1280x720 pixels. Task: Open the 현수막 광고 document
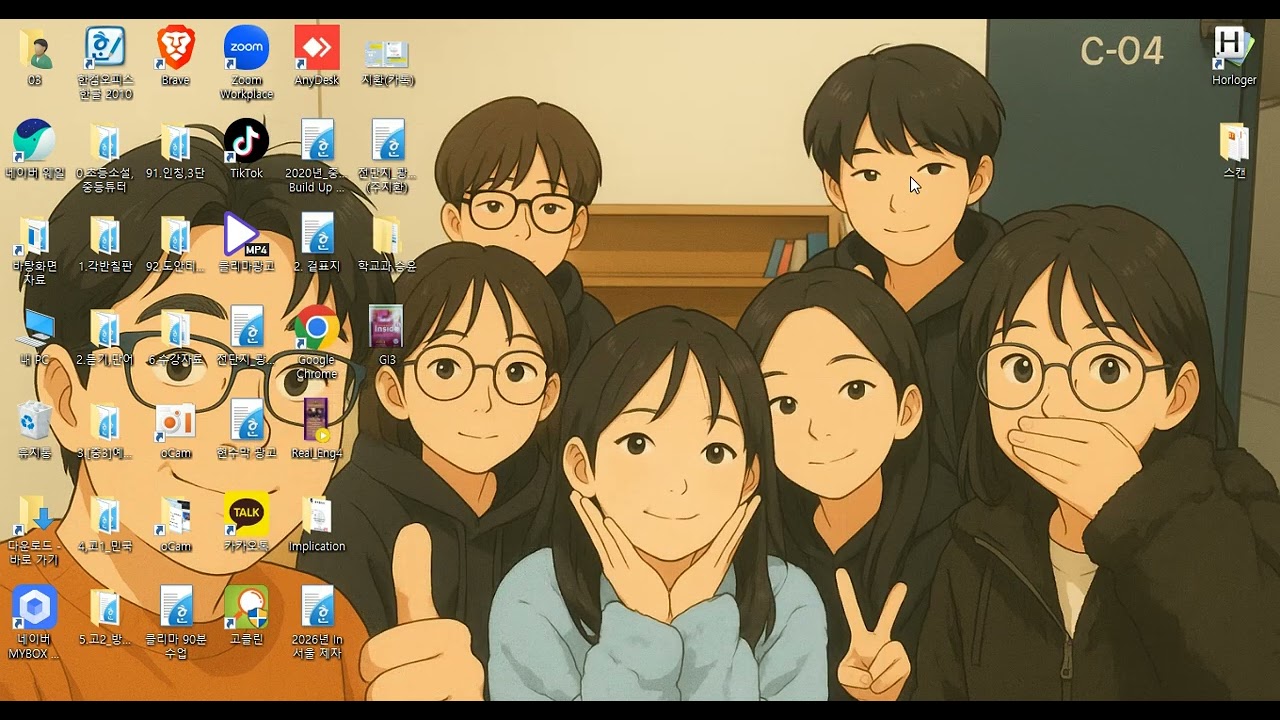246,429
